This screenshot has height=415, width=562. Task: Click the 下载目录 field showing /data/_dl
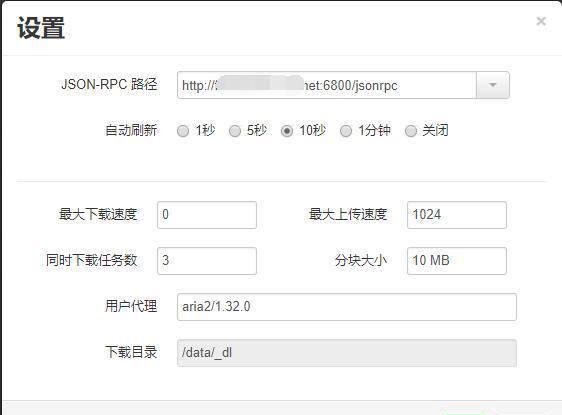(347, 353)
